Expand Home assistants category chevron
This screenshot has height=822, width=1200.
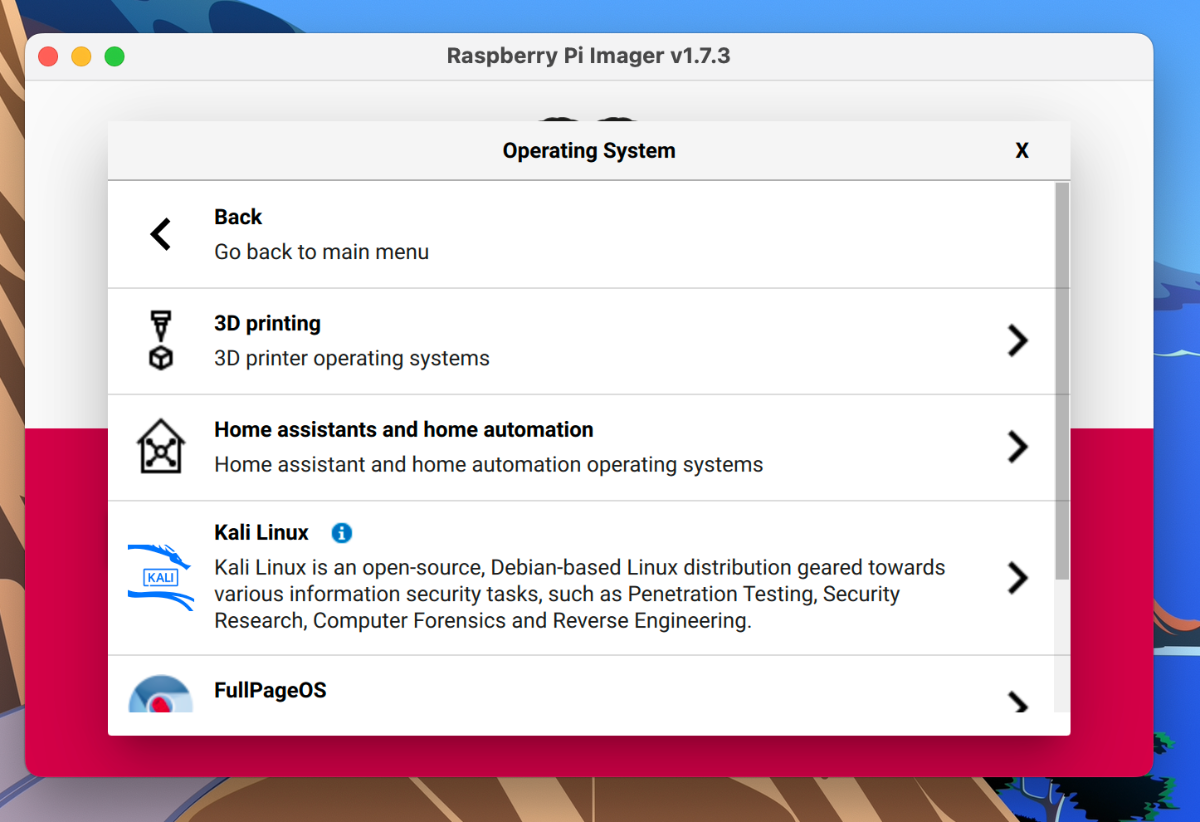1018,447
